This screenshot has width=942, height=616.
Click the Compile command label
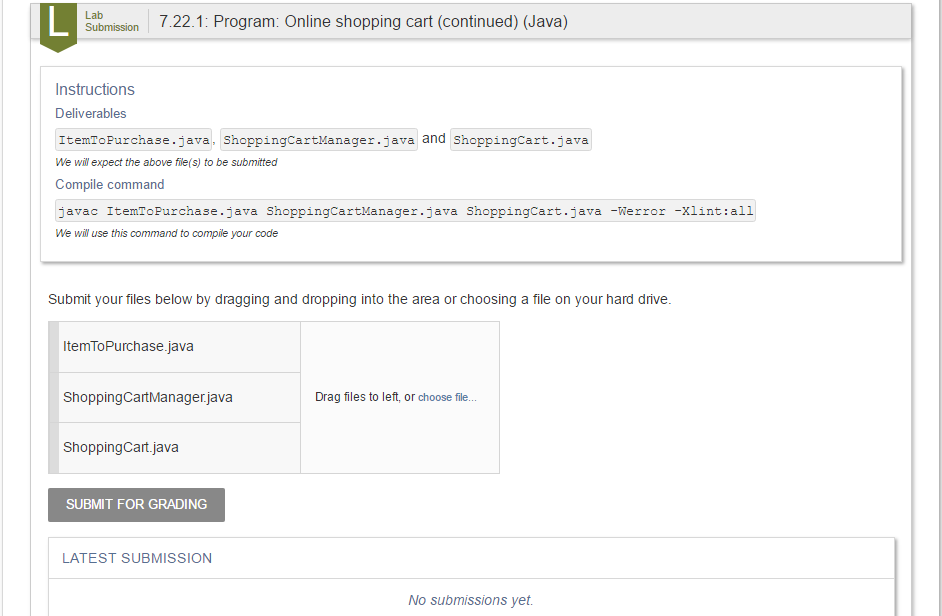click(x=109, y=184)
